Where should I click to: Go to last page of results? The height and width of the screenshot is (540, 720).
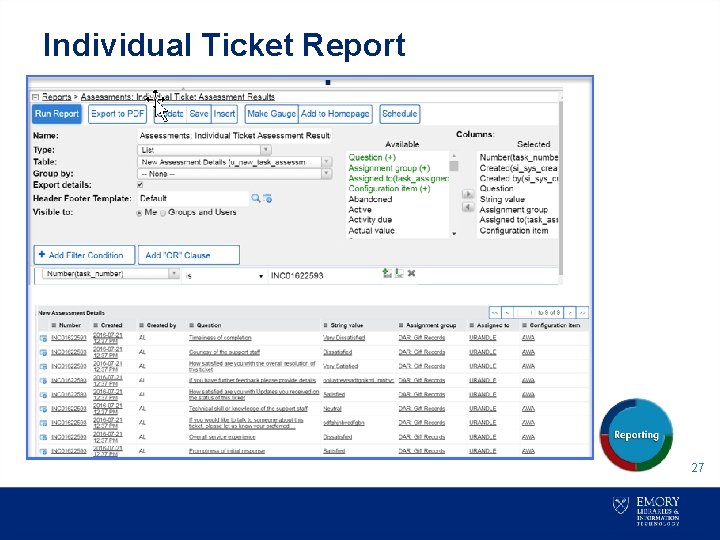coord(582,313)
